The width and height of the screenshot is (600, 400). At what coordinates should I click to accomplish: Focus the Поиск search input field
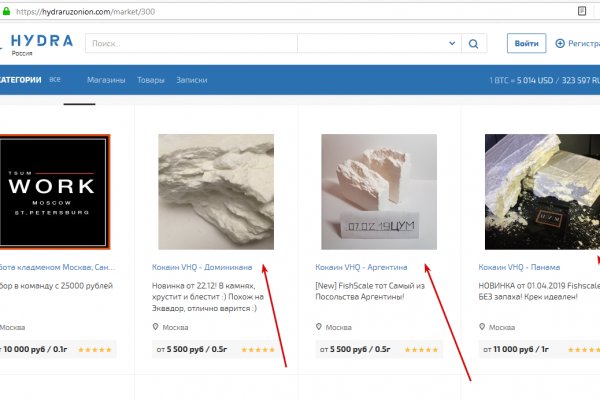190,44
